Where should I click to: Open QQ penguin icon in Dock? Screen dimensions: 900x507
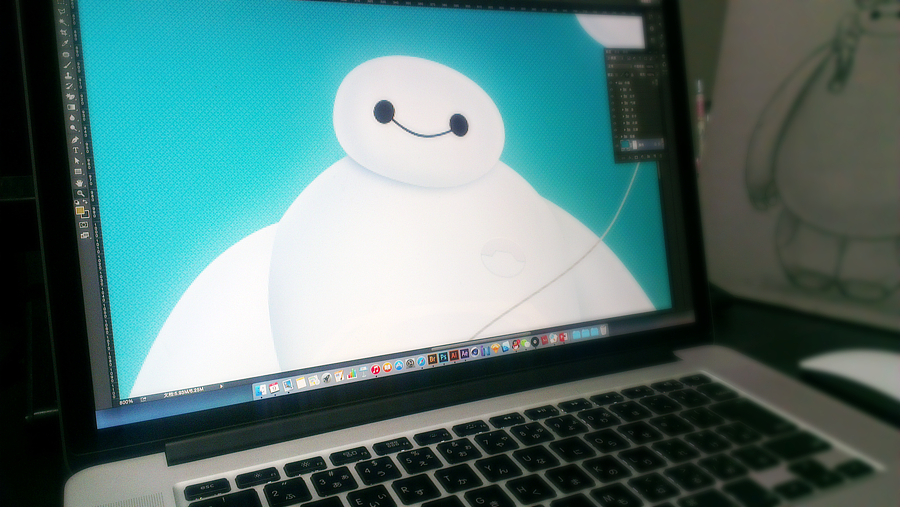click(x=516, y=345)
